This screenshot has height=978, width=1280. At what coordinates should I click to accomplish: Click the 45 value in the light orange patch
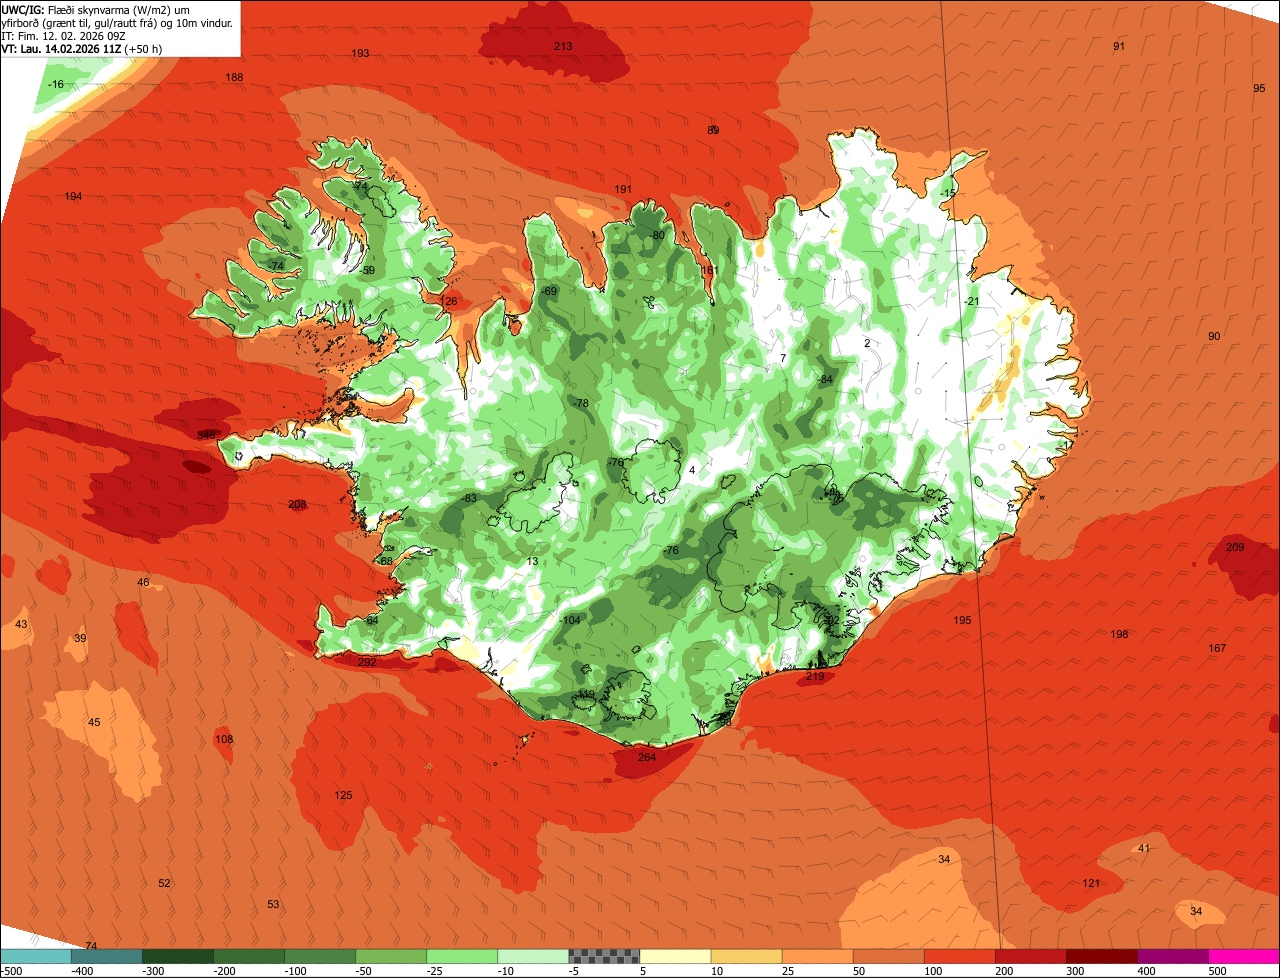coord(94,722)
